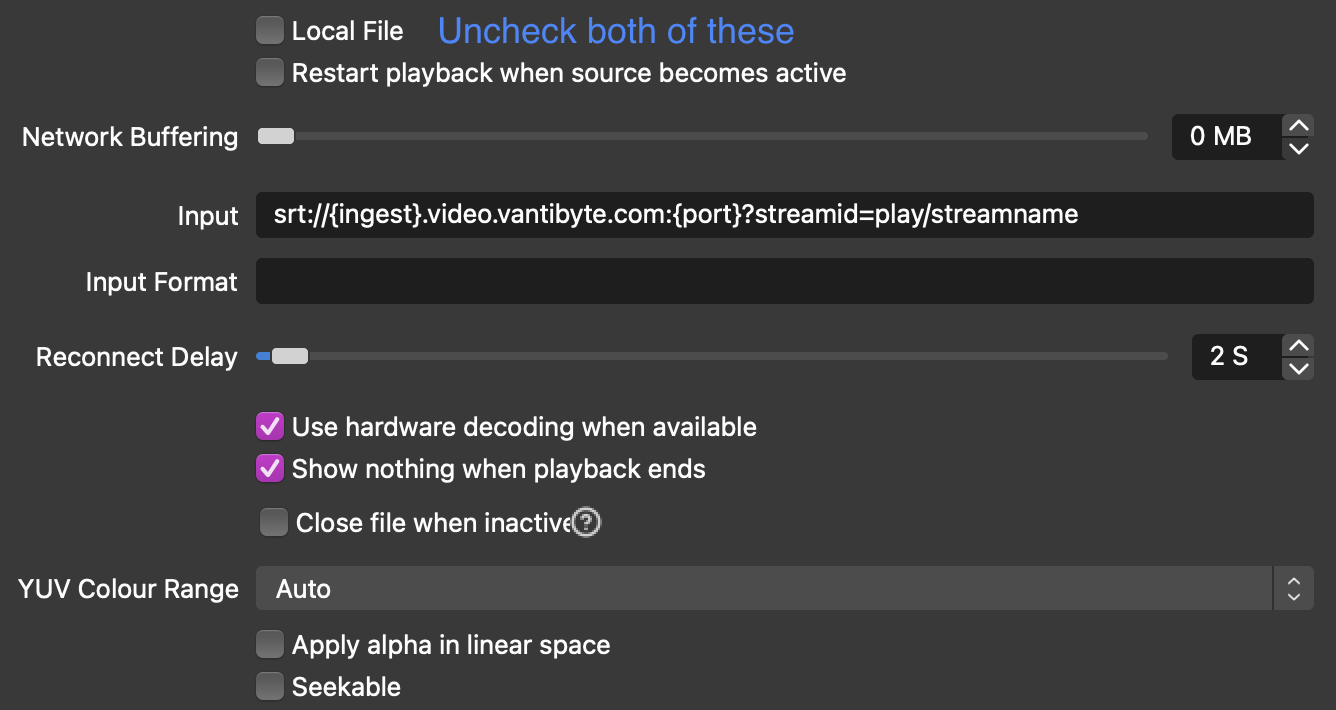Select the Auto colour range option

(302, 588)
